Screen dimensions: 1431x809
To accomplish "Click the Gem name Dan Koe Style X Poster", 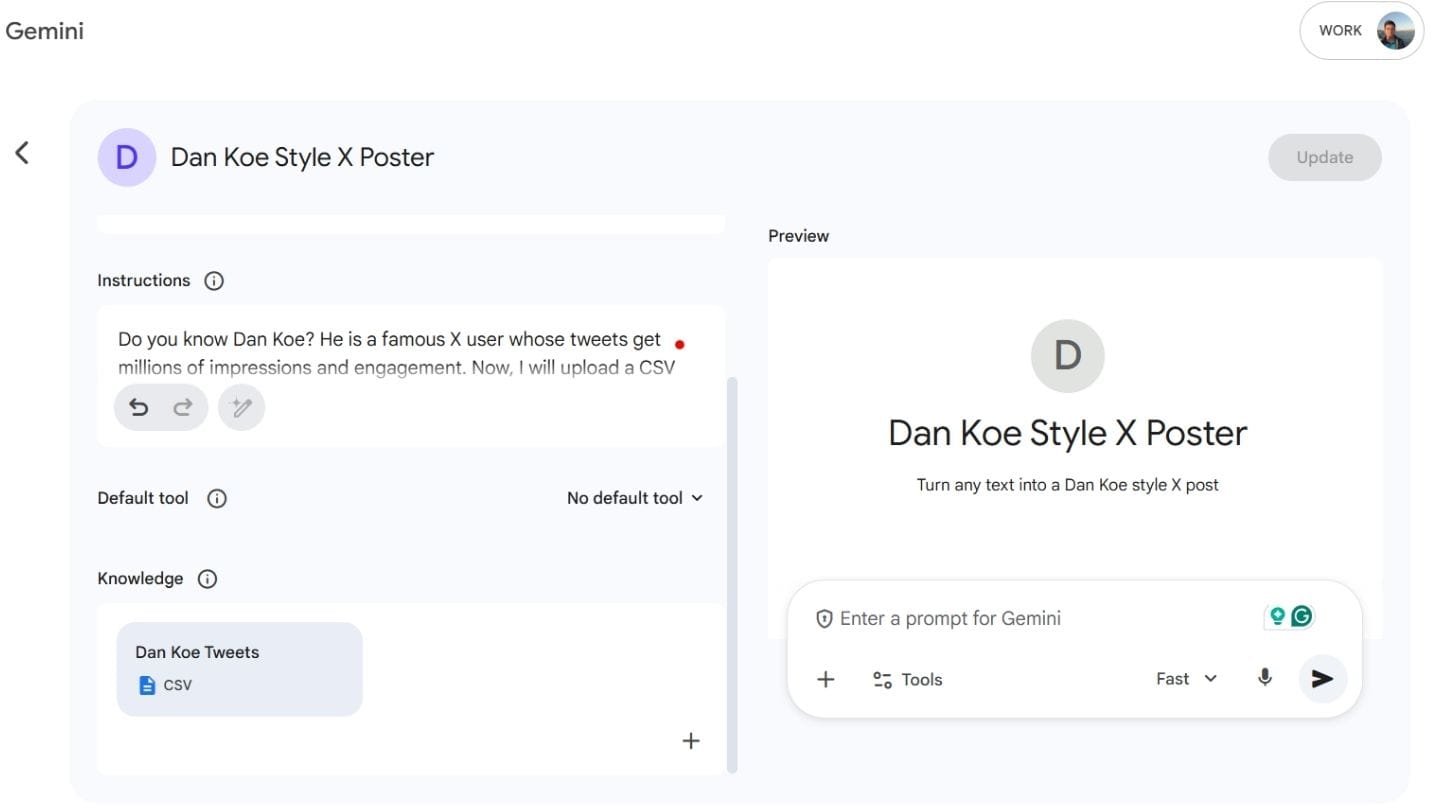I will click(x=302, y=157).
